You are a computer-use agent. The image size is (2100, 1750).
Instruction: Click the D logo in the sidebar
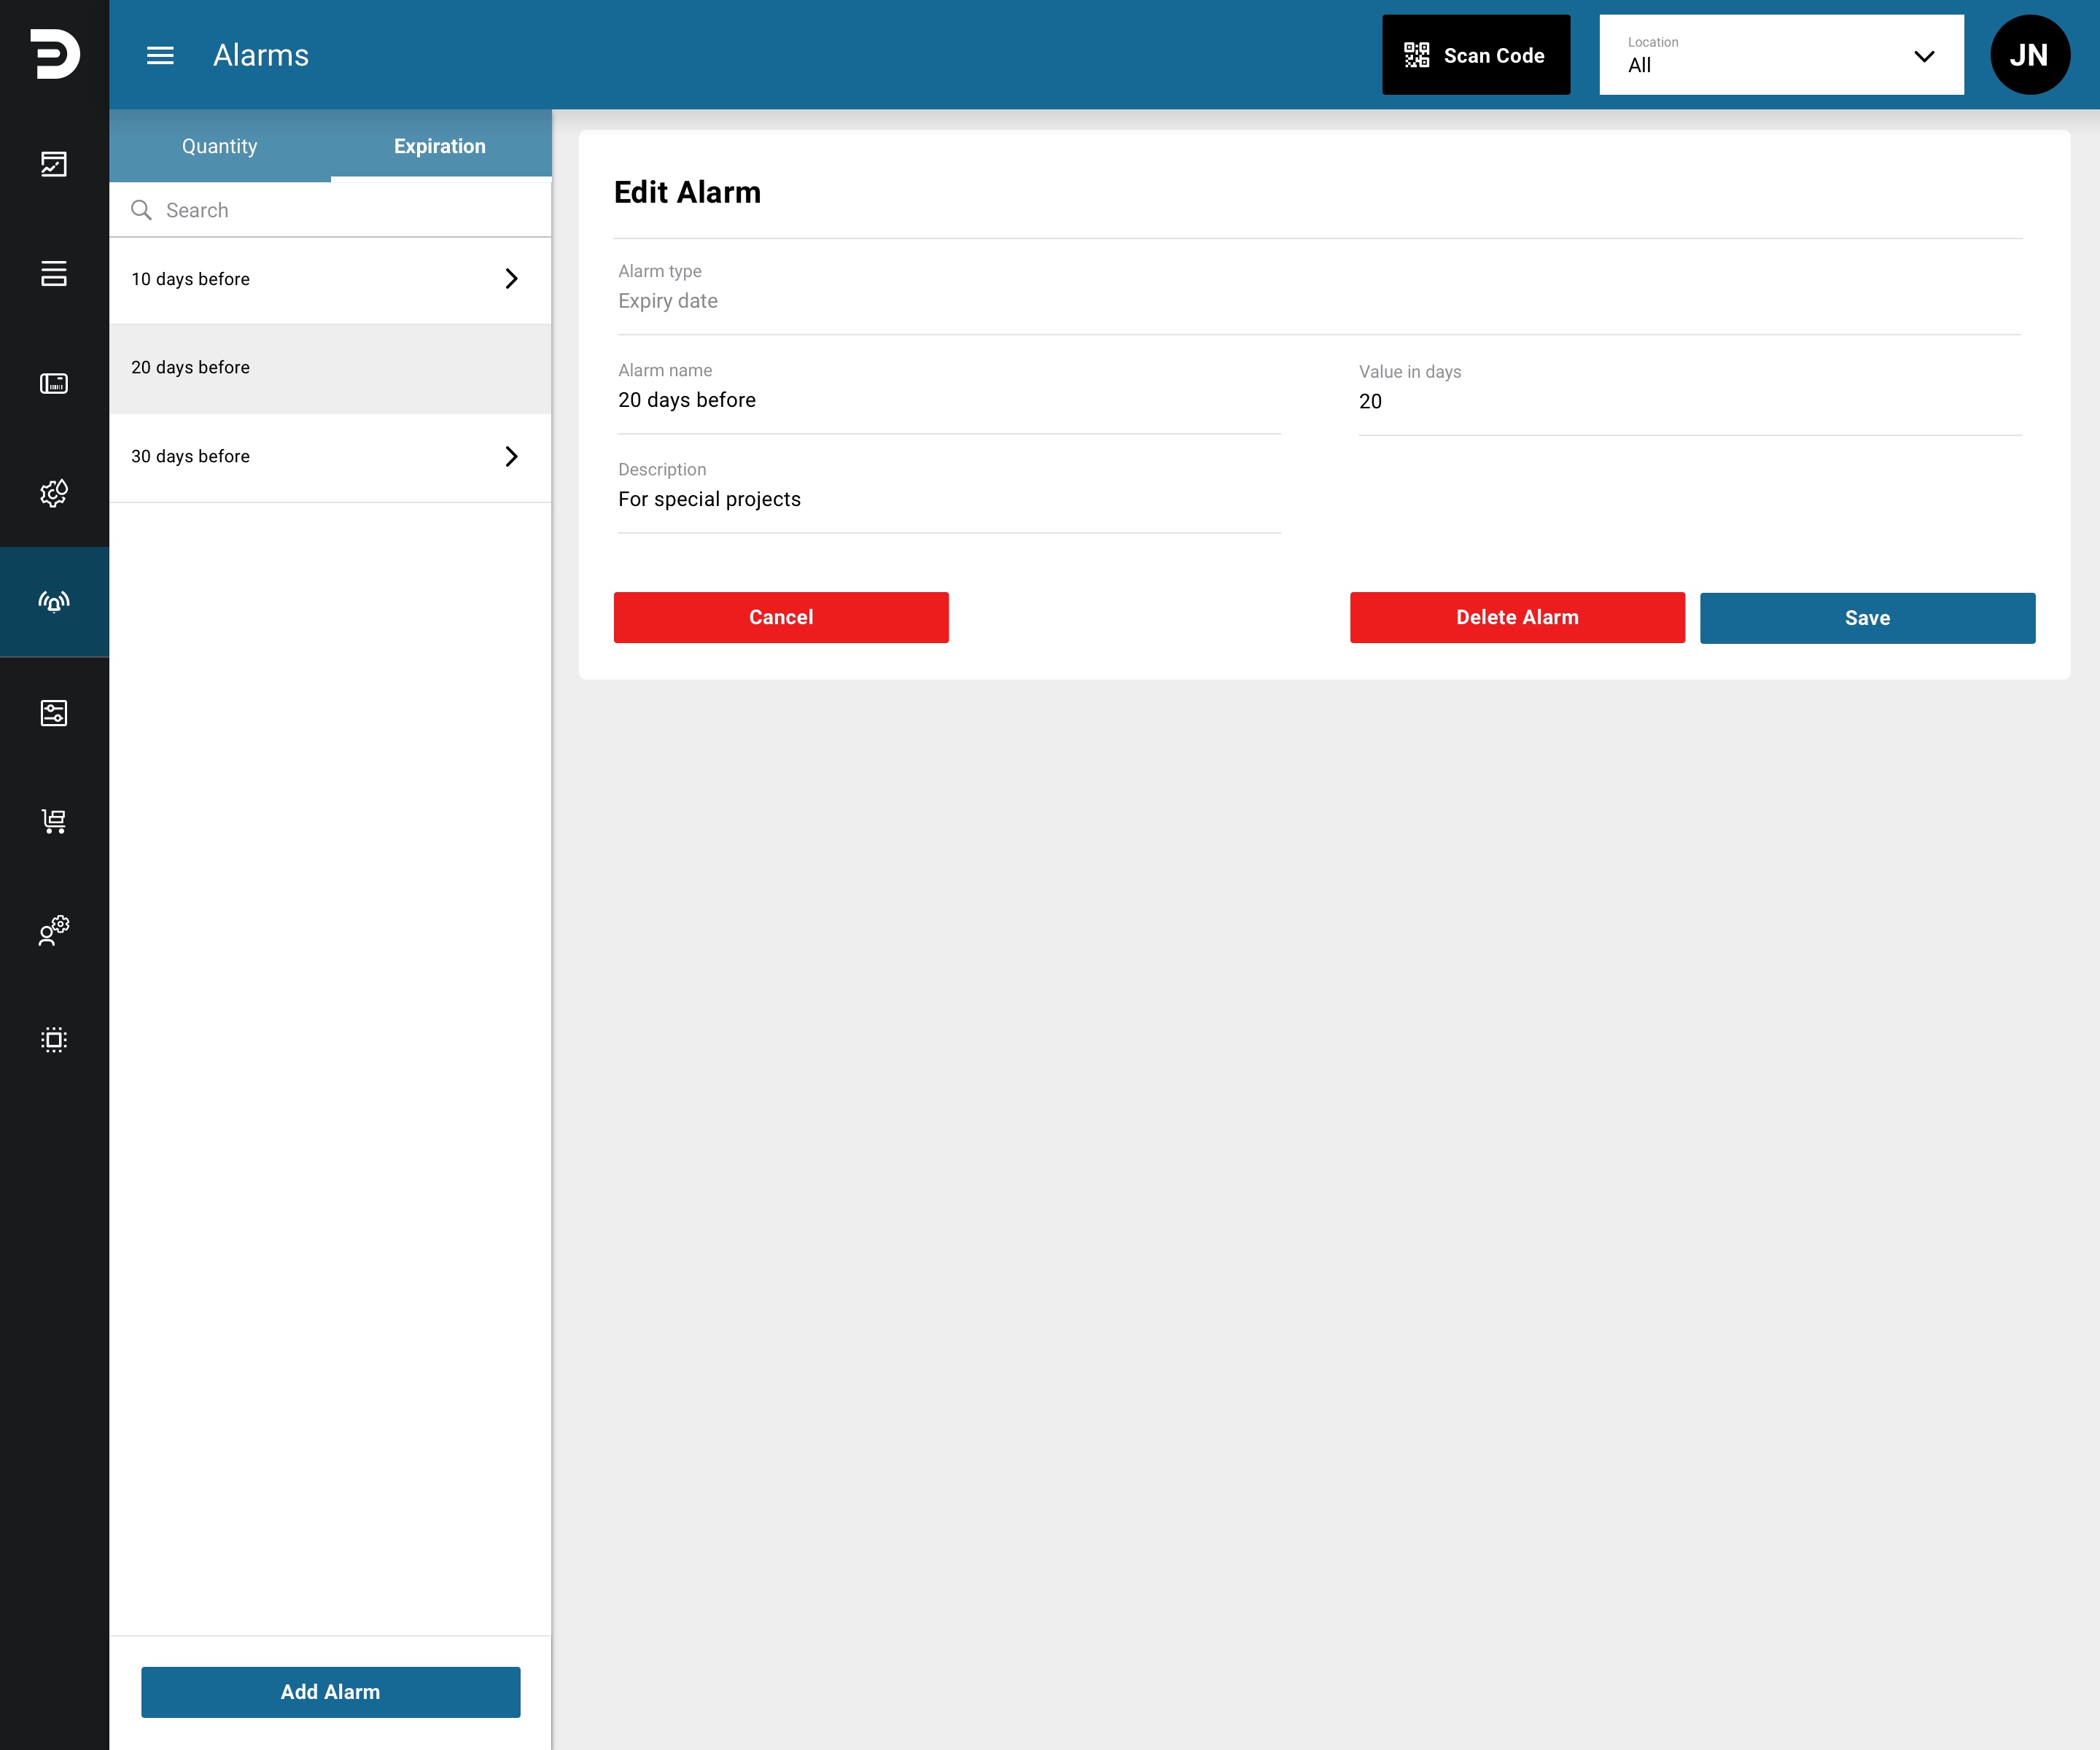tap(55, 54)
